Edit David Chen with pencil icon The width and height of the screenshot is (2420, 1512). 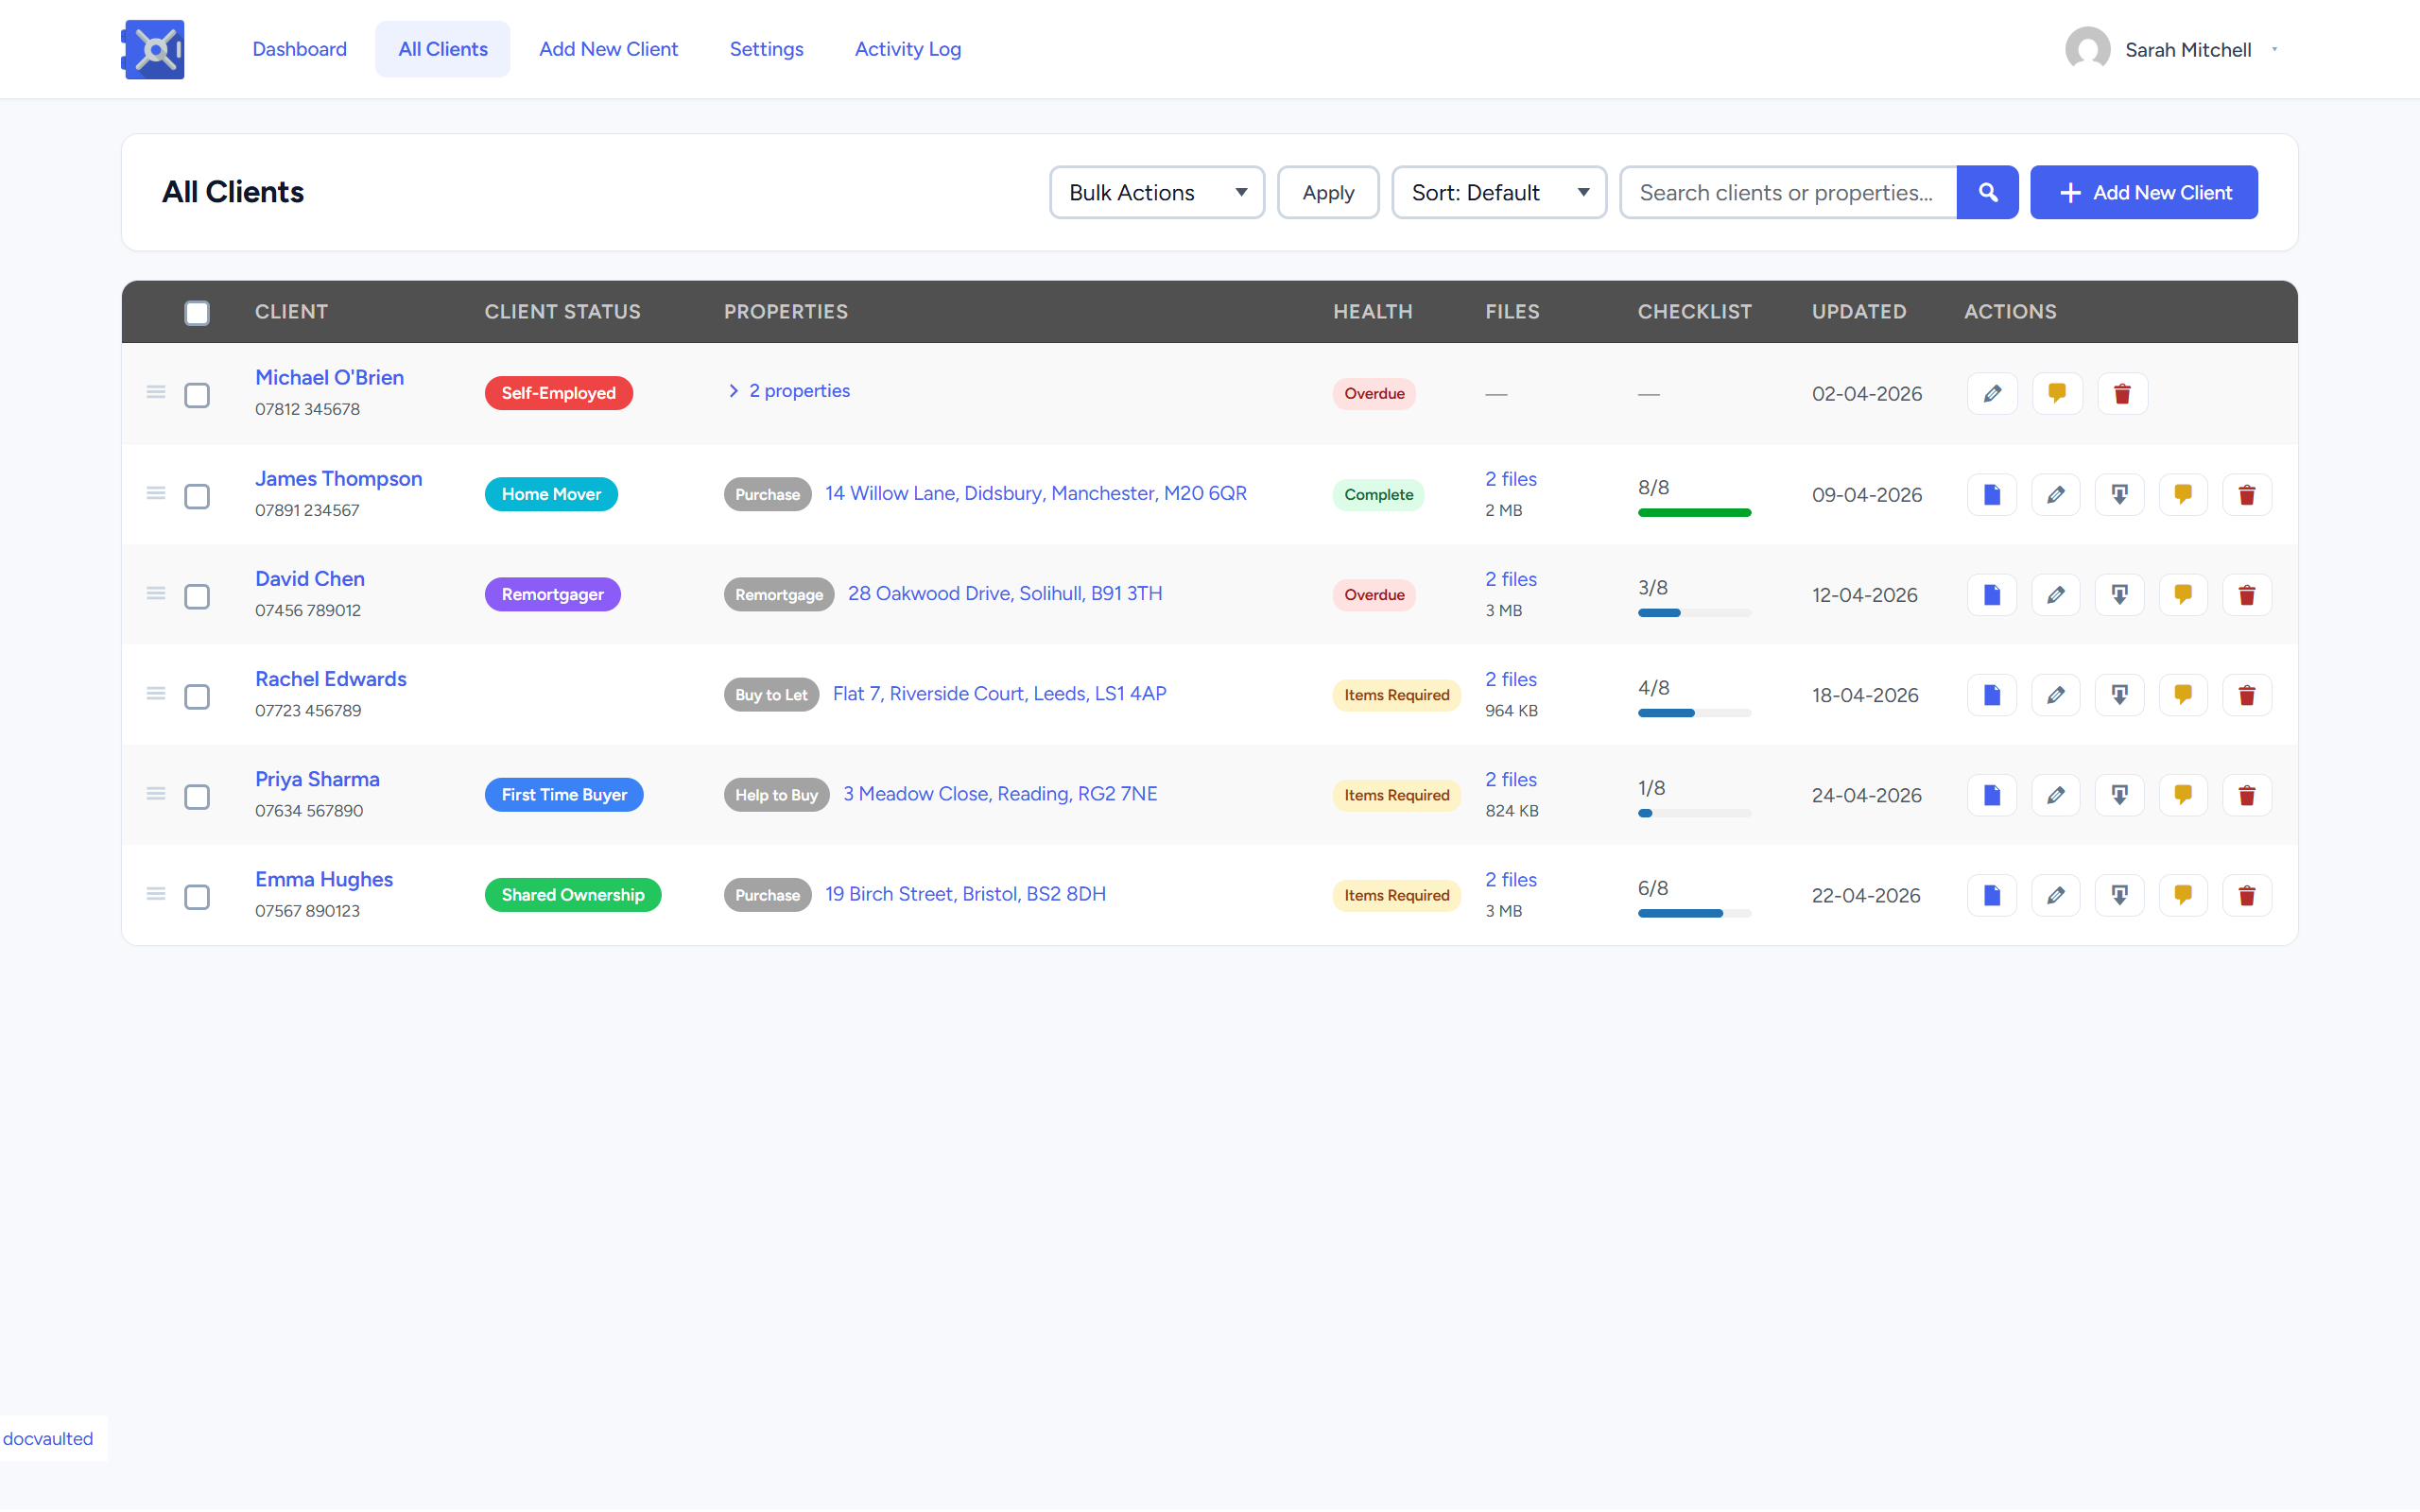tap(2056, 594)
